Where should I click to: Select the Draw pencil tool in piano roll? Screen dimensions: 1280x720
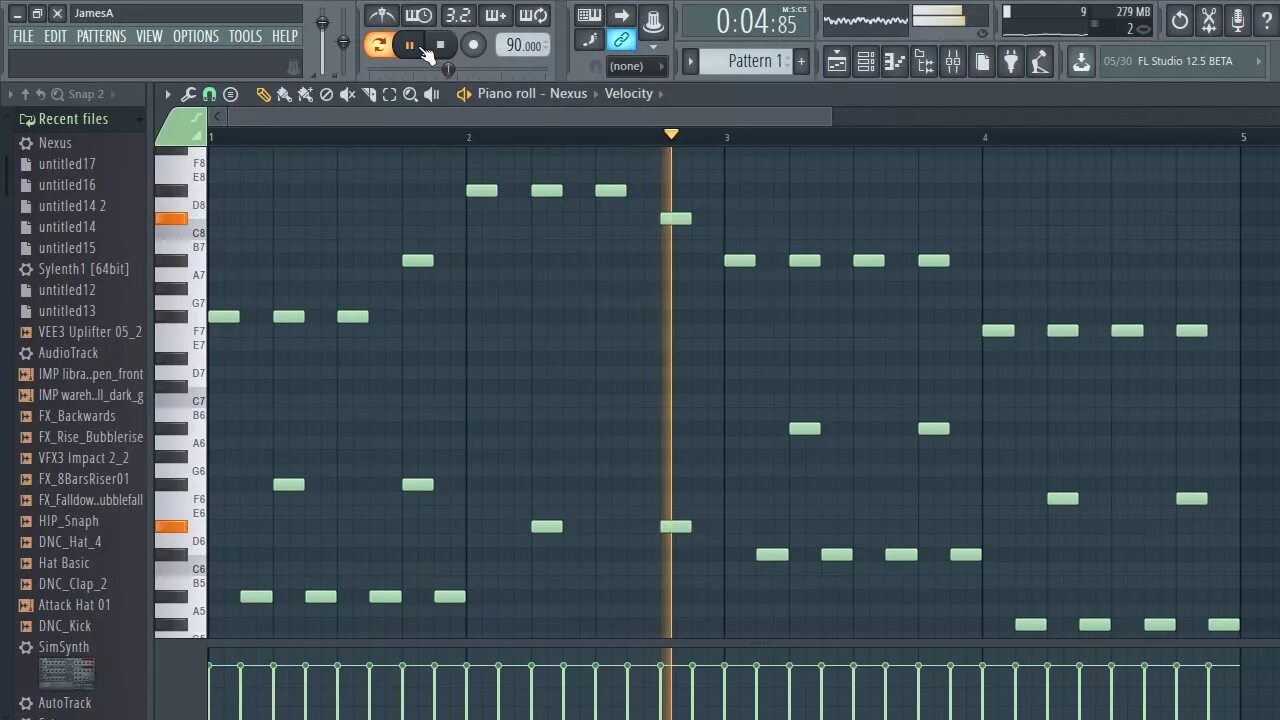point(263,94)
